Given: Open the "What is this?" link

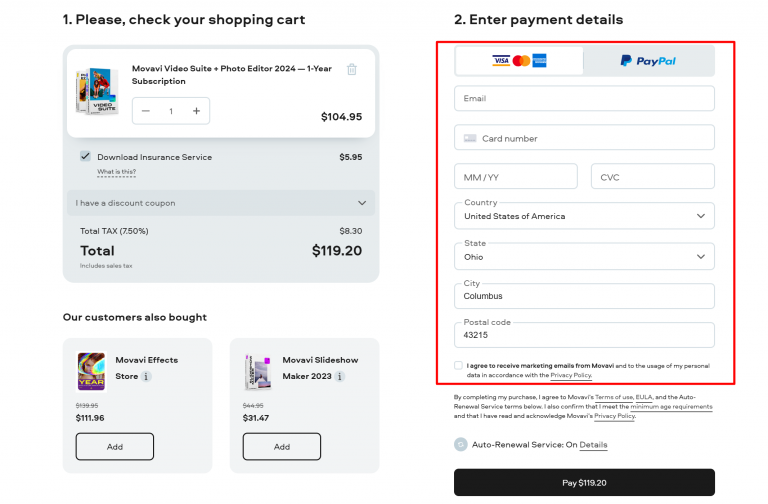Looking at the screenshot, I should pos(116,172).
